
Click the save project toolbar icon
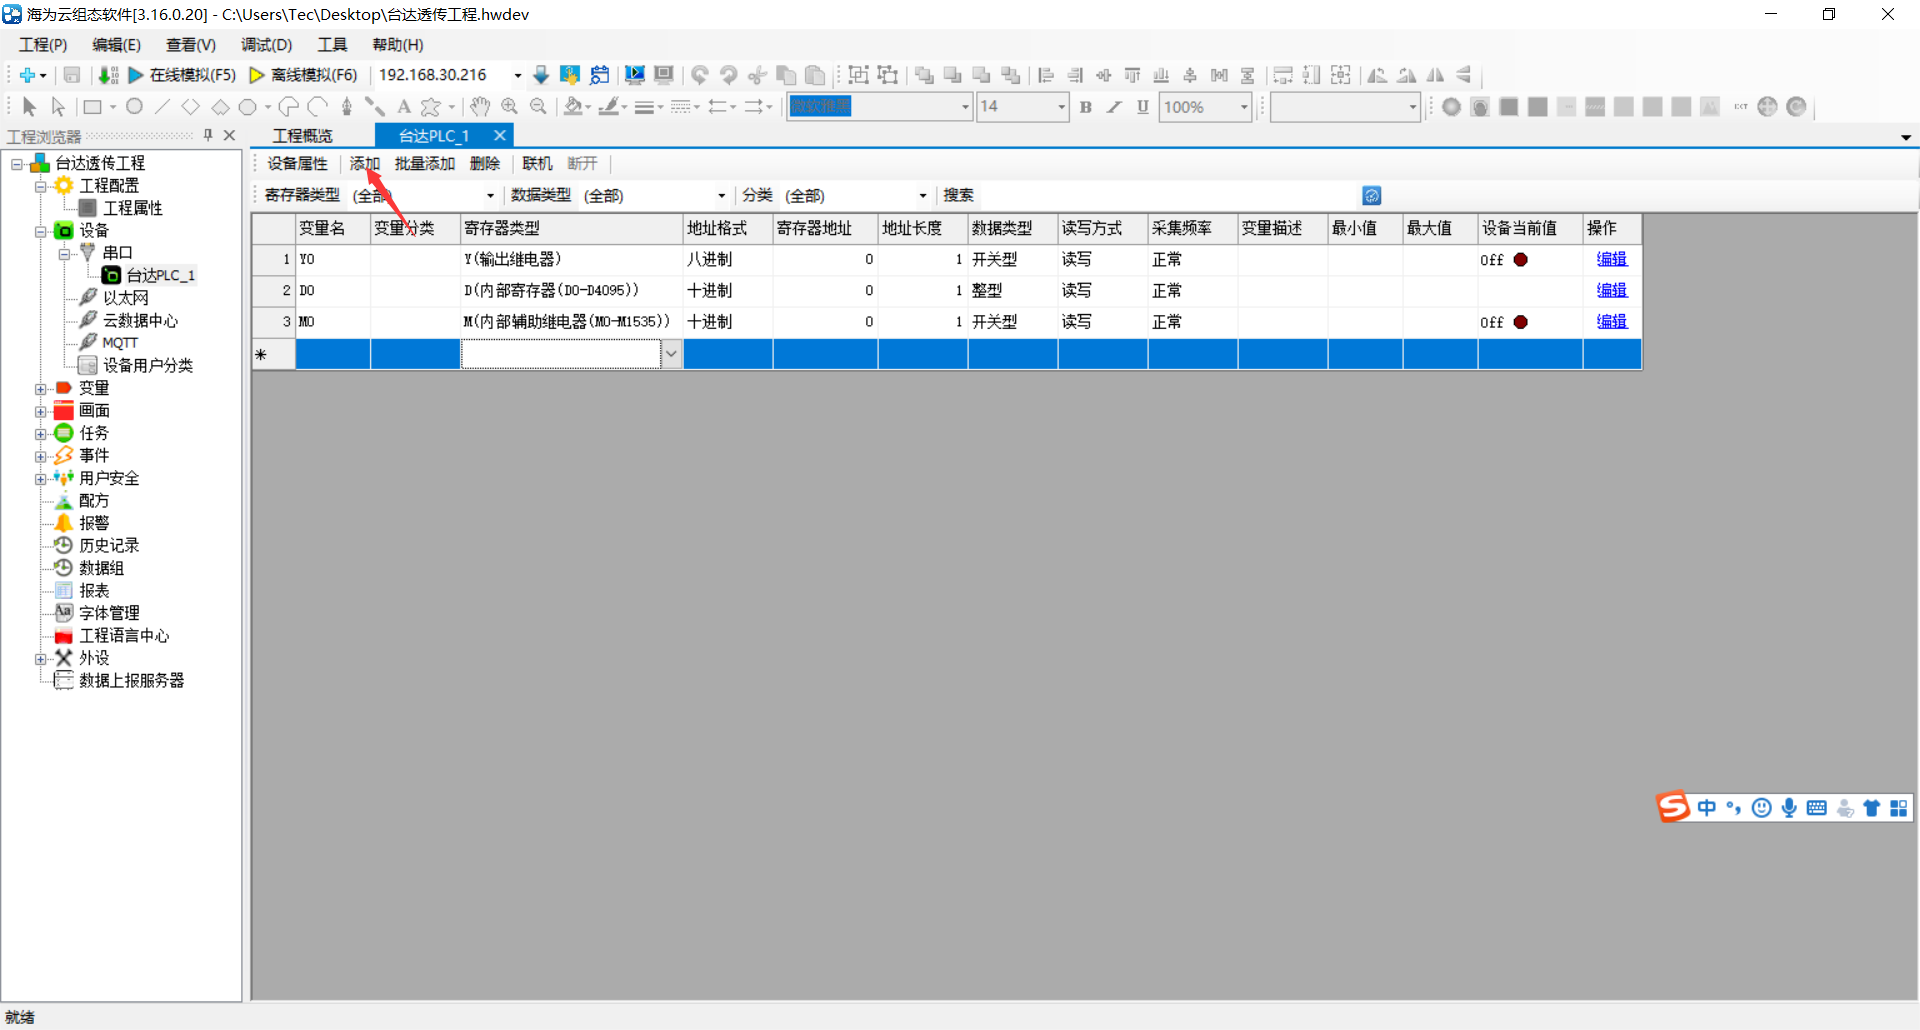click(x=72, y=75)
